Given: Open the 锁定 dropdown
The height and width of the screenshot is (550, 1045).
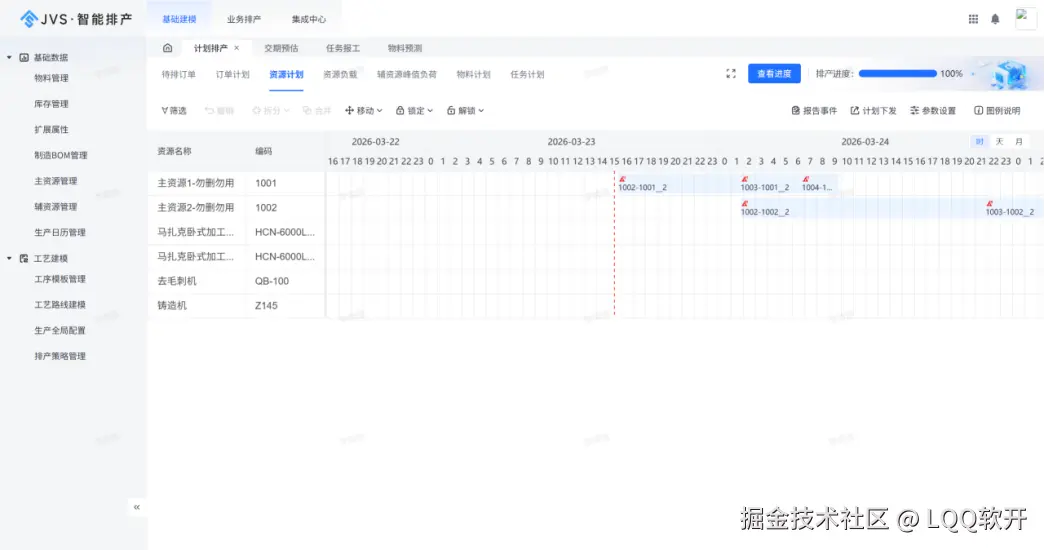Looking at the screenshot, I should [414, 111].
